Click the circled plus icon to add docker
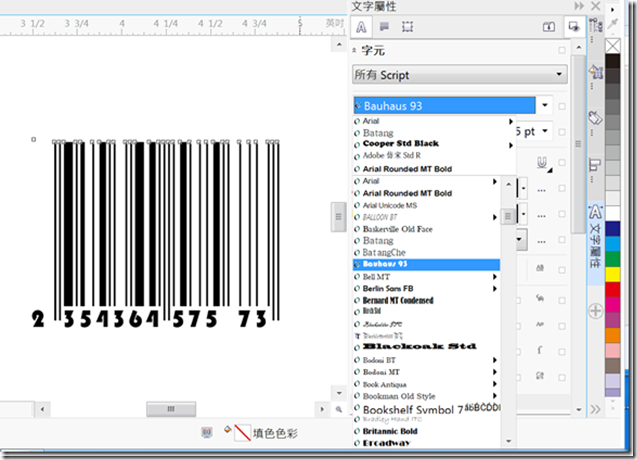This screenshot has height=460, width=637. [x=596, y=311]
